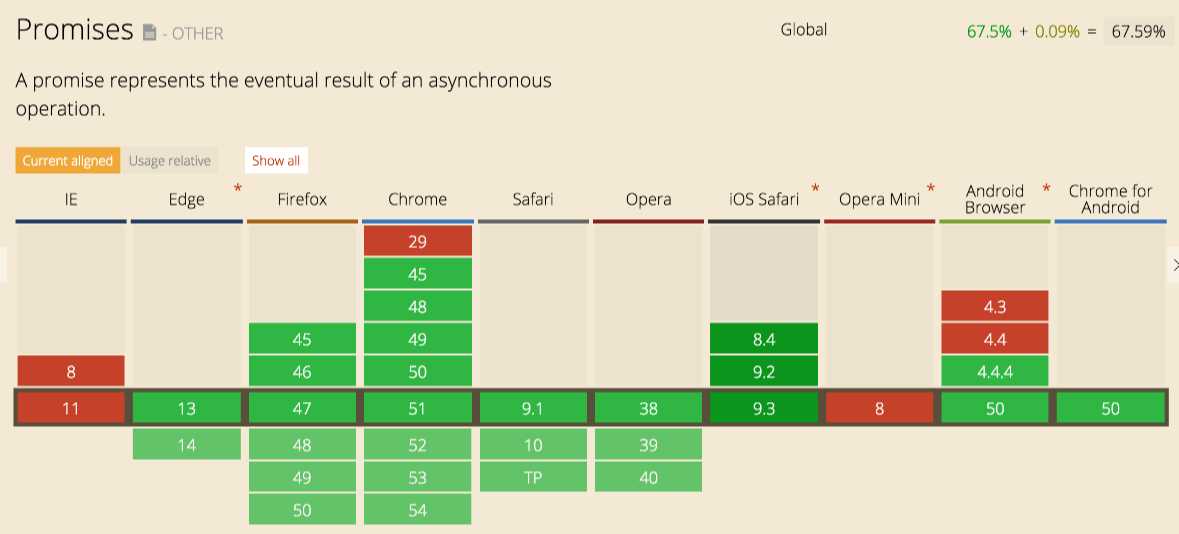This screenshot has height=534, width=1179.
Task: Select the IE 11 unsupported cell
Action: (x=71, y=408)
